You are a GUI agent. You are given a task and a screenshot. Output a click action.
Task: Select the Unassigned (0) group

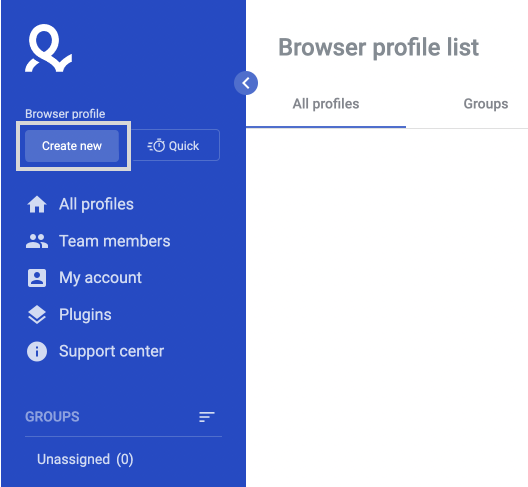tap(85, 459)
